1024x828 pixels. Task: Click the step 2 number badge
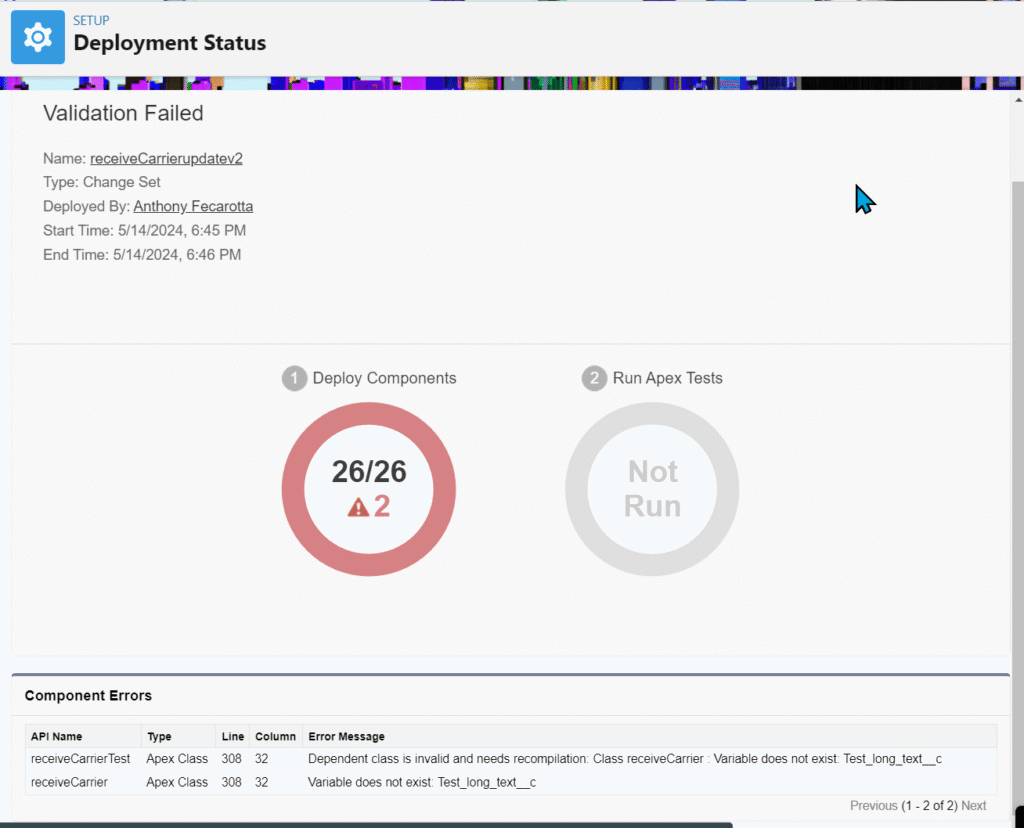point(594,379)
